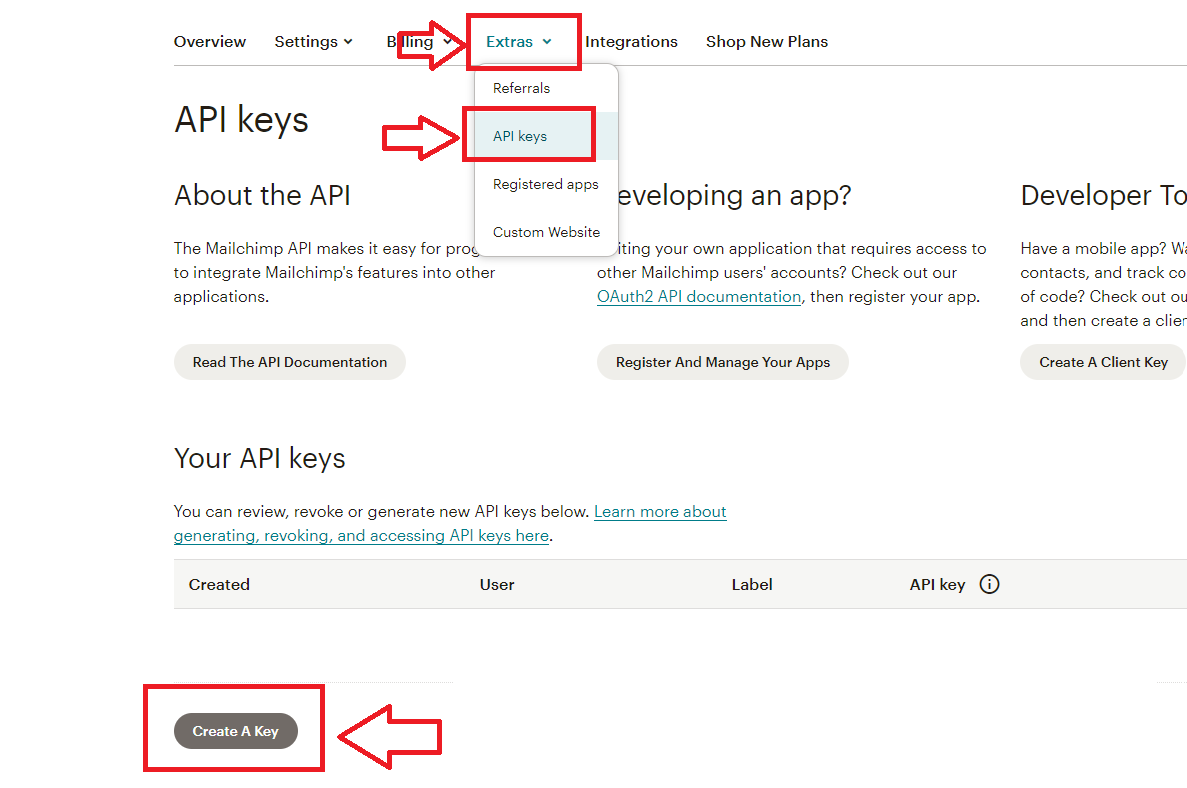Viewport: 1187px width, 788px height.
Task: Open the Overview tab
Action: (x=210, y=42)
